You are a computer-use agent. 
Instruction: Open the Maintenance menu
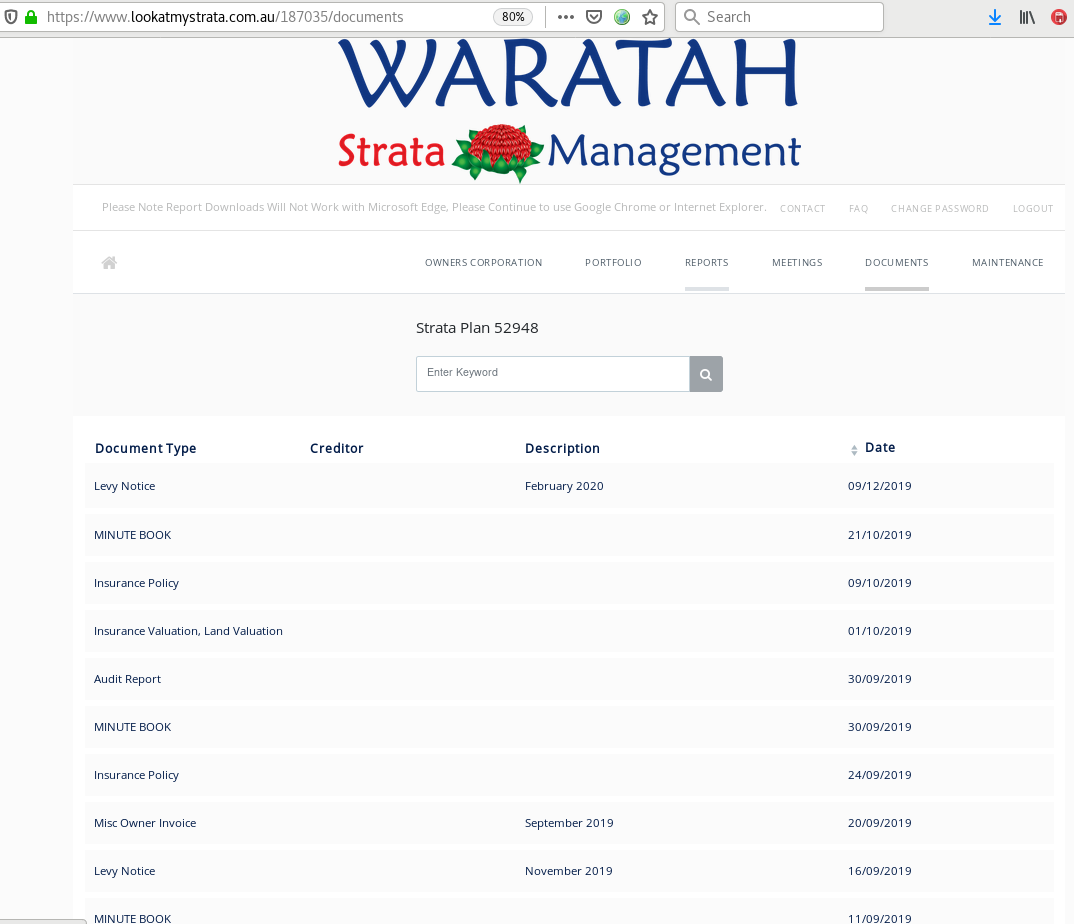click(1008, 262)
